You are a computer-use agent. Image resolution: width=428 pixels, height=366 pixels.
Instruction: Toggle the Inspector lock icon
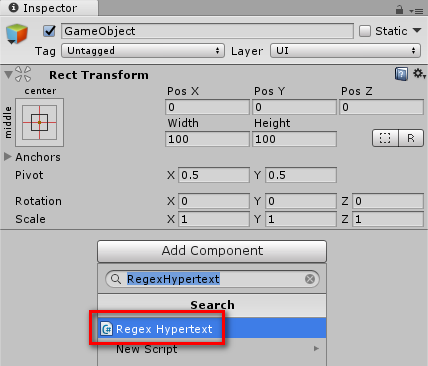pyautogui.click(x=399, y=10)
